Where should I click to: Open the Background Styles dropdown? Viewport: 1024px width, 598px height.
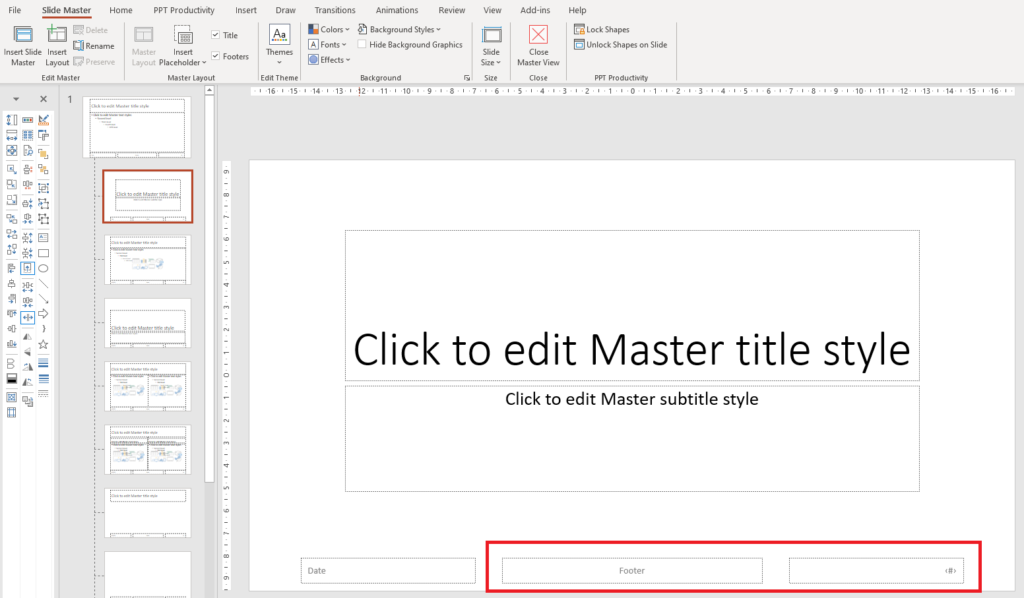pos(399,29)
